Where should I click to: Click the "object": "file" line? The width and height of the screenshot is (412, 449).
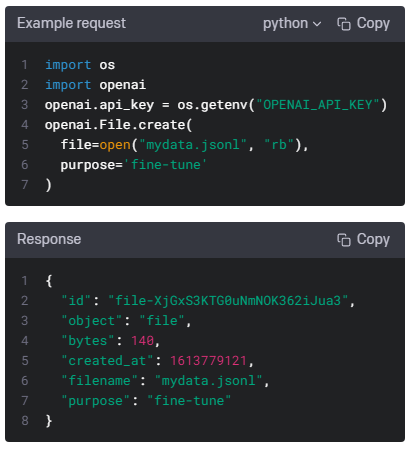pos(126,321)
